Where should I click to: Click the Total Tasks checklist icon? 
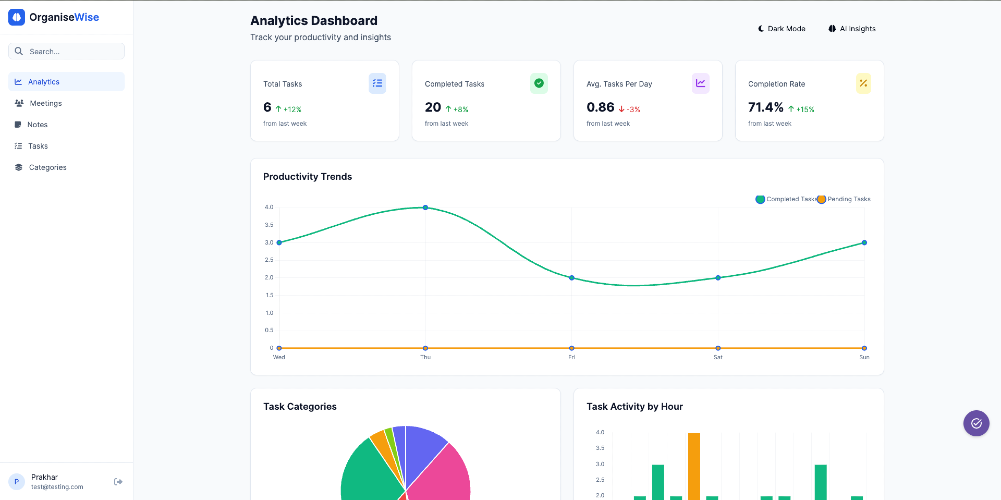377,83
